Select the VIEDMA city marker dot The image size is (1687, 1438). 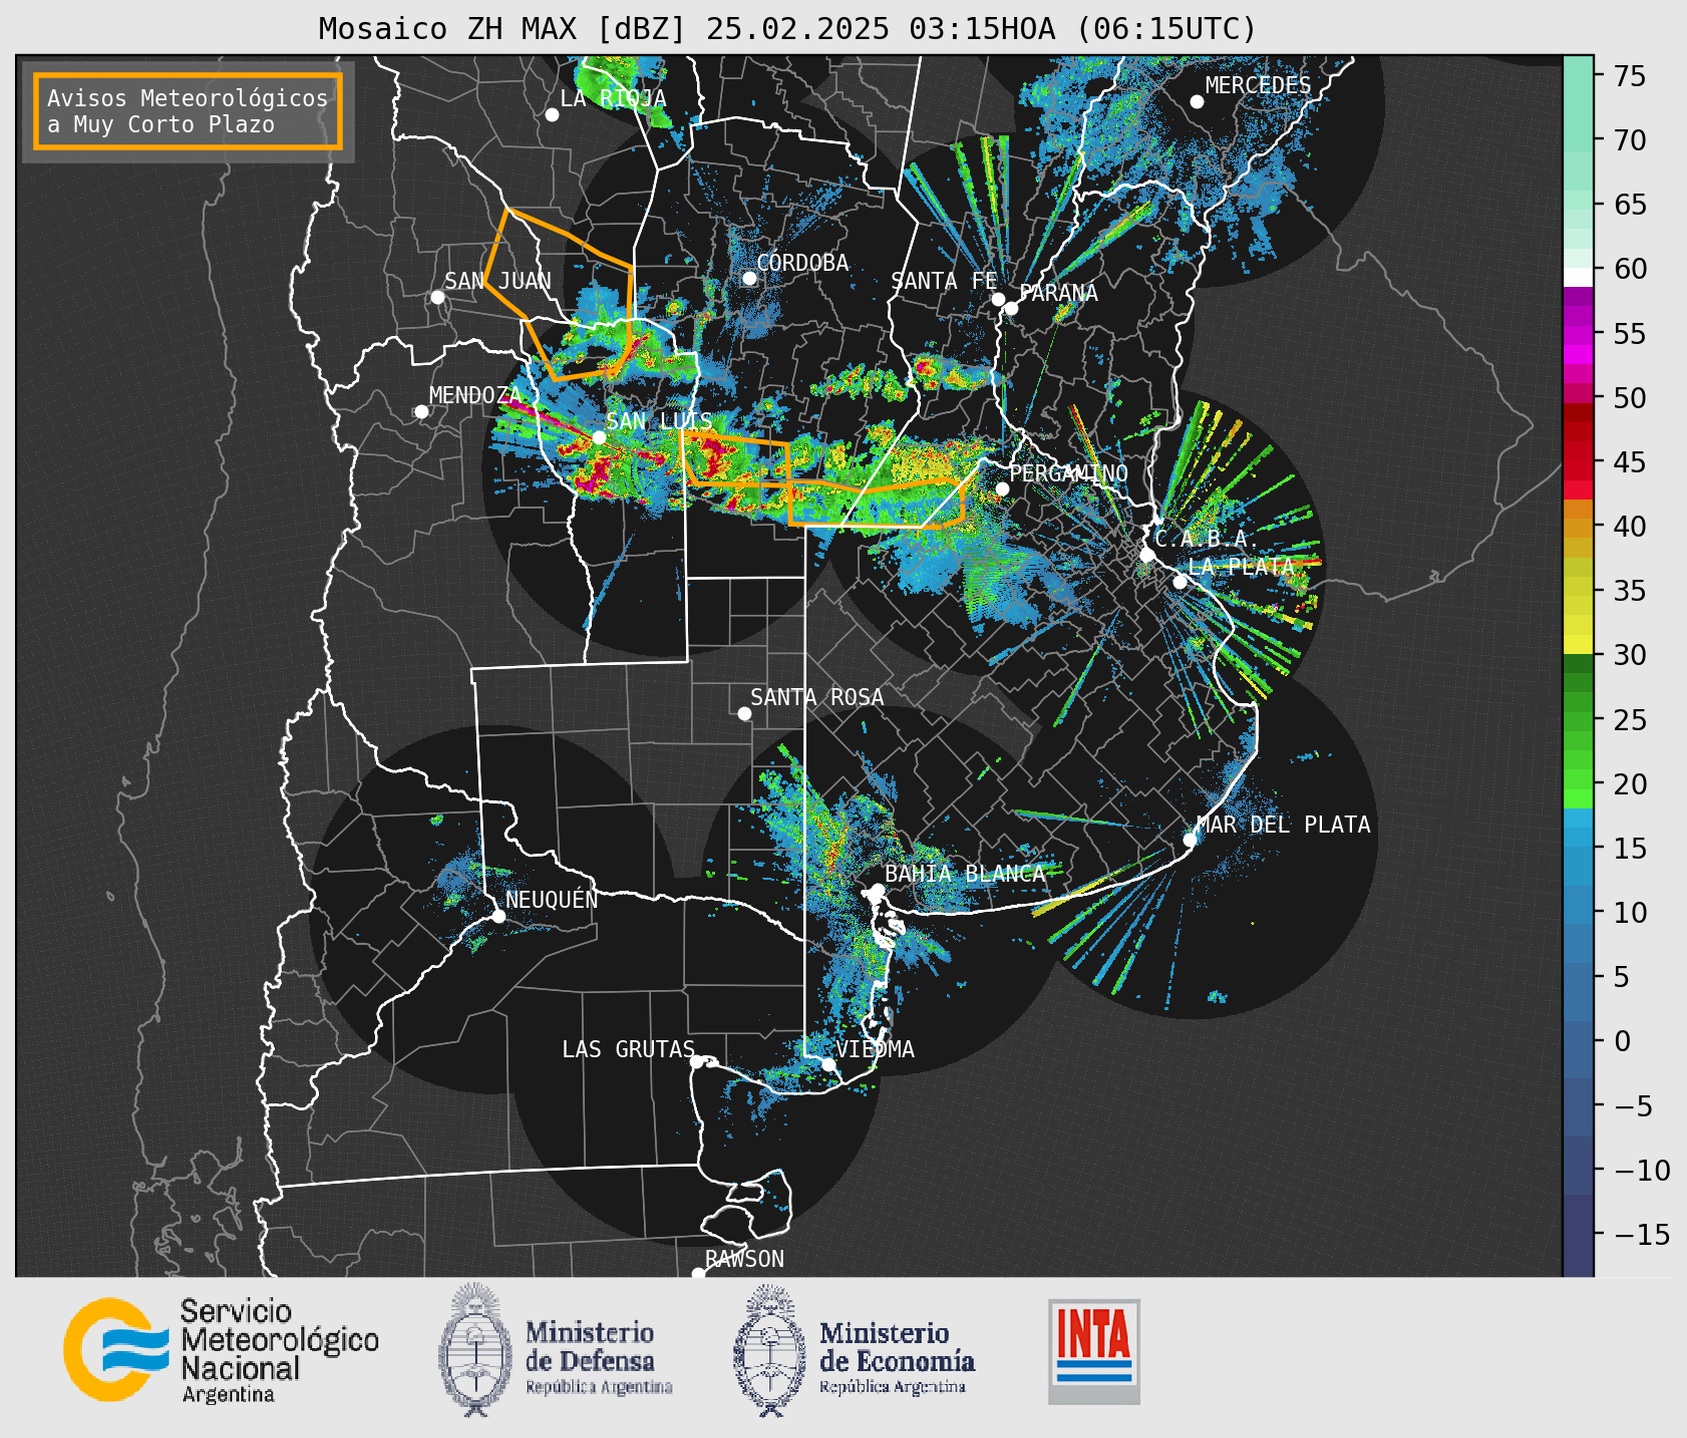click(829, 1064)
